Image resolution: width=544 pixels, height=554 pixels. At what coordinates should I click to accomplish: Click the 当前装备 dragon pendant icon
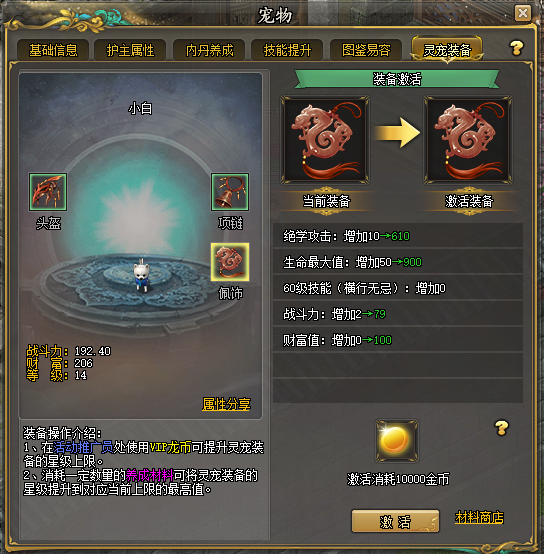(325, 140)
